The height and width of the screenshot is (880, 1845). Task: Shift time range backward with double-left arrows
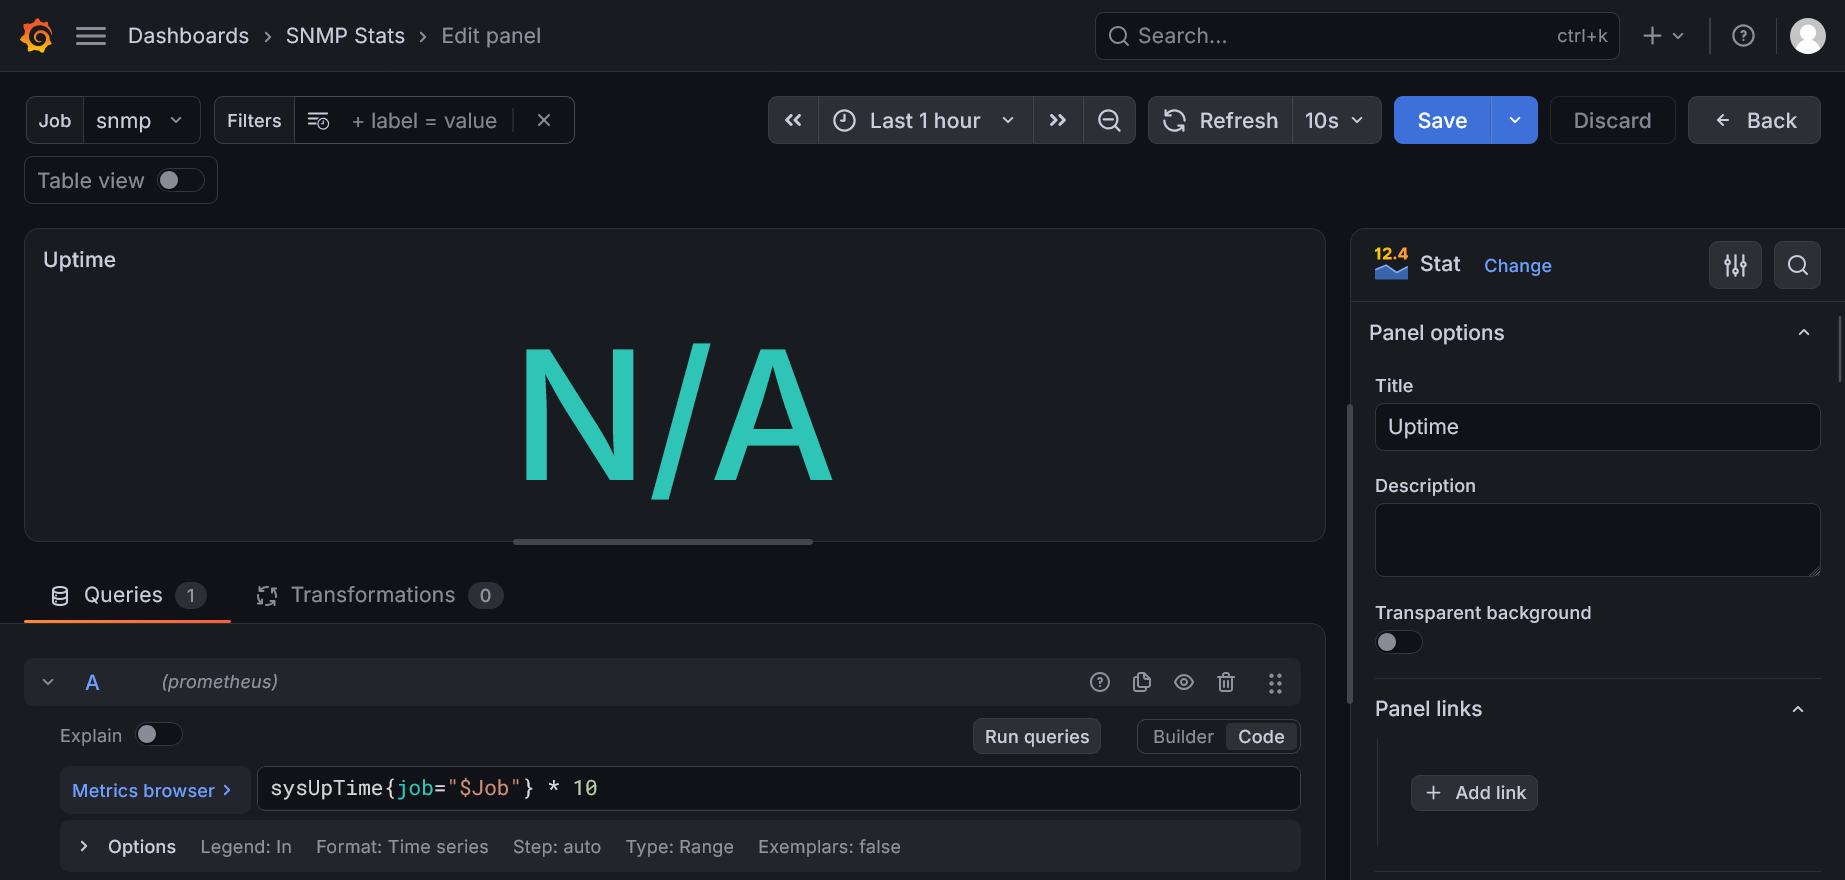(794, 120)
